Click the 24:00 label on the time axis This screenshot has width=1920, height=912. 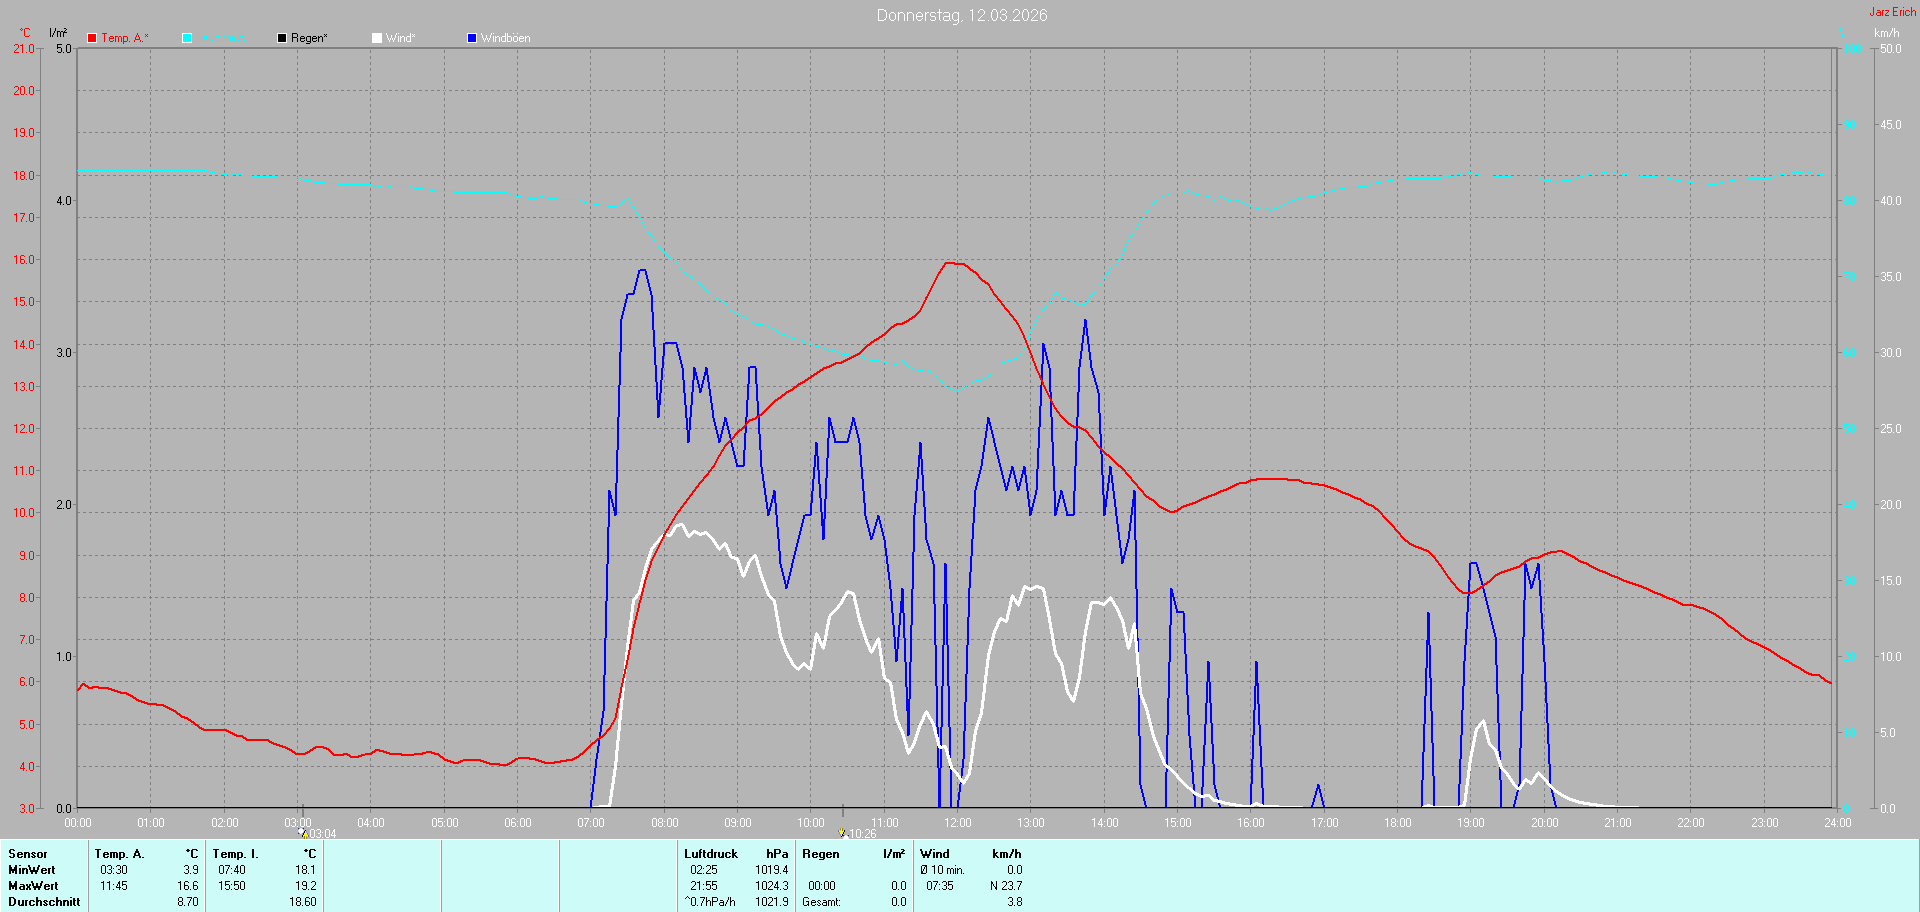[x=1838, y=823]
